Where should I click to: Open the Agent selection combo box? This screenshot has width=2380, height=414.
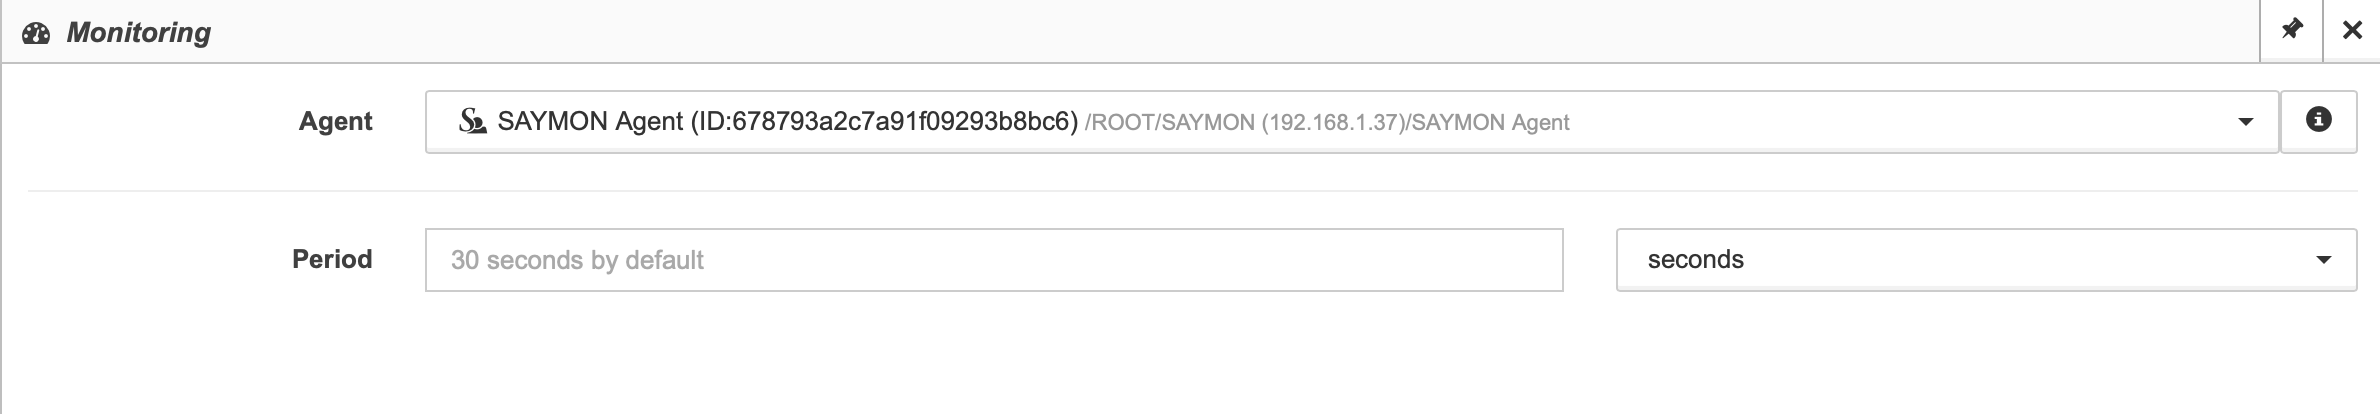1351,122
